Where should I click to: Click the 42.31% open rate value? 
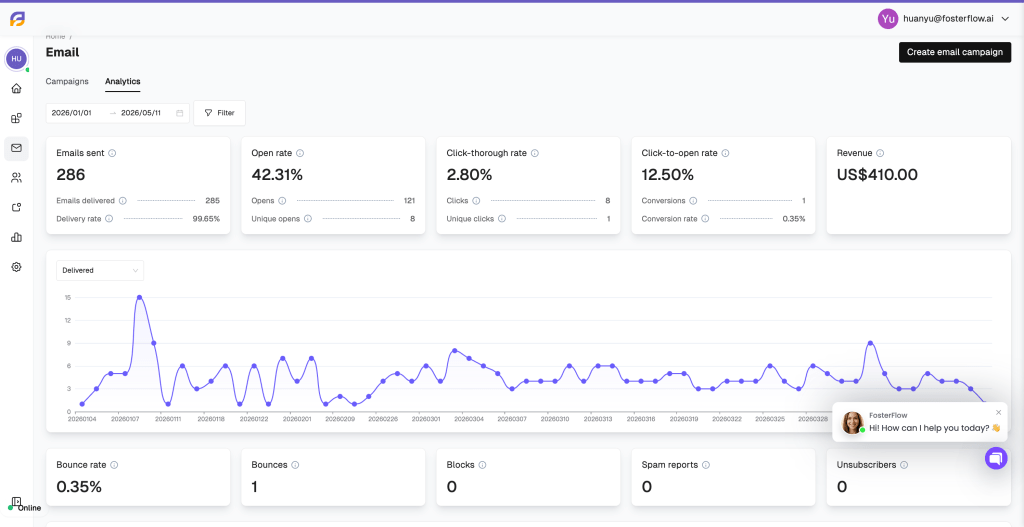(277, 174)
